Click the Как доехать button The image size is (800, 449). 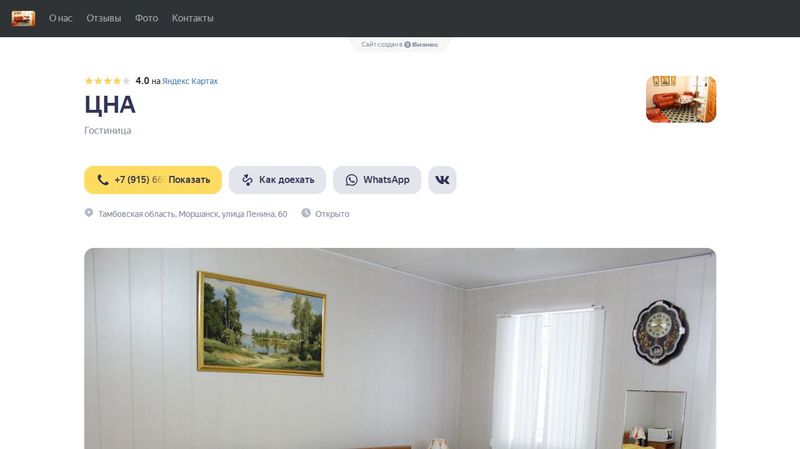click(277, 180)
